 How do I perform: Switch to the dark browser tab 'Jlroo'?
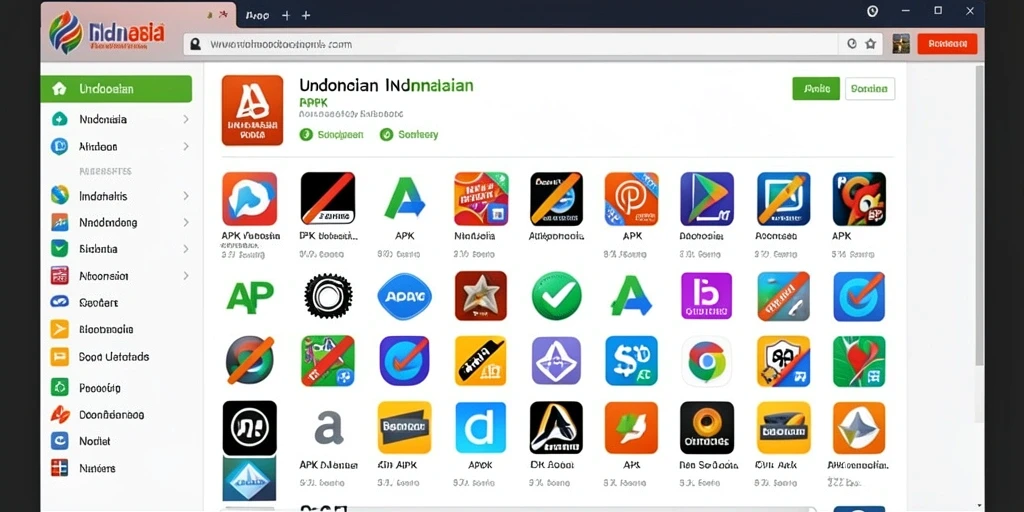coord(258,15)
